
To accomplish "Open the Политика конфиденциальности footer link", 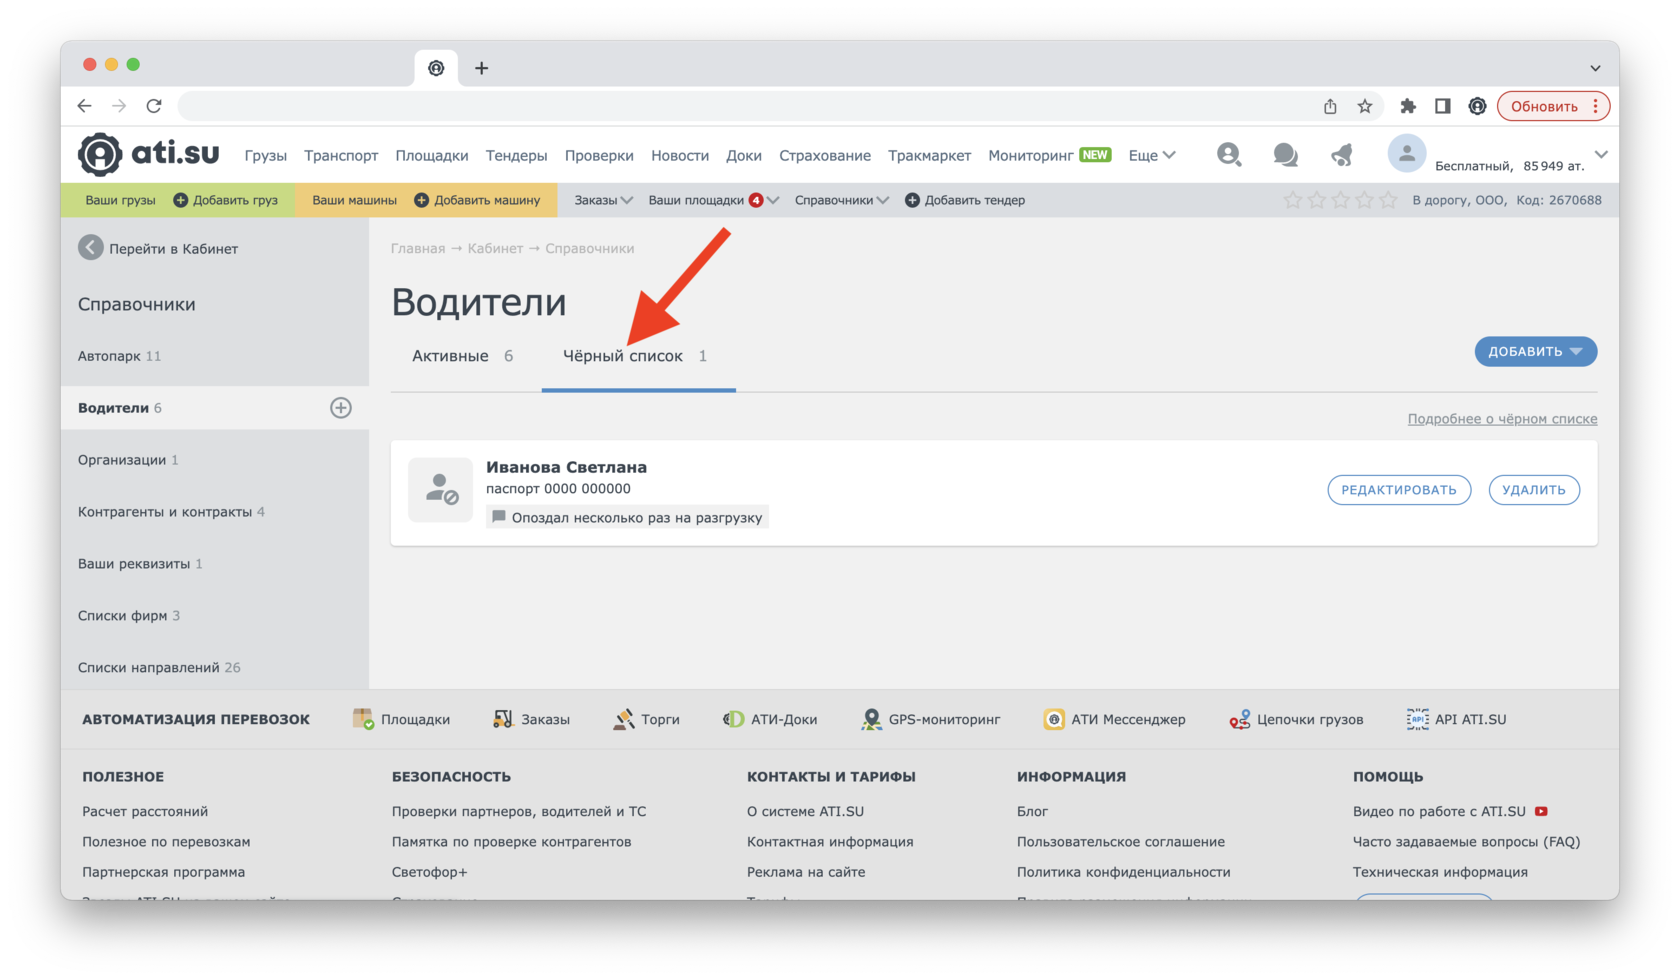I will [x=1123, y=872].
